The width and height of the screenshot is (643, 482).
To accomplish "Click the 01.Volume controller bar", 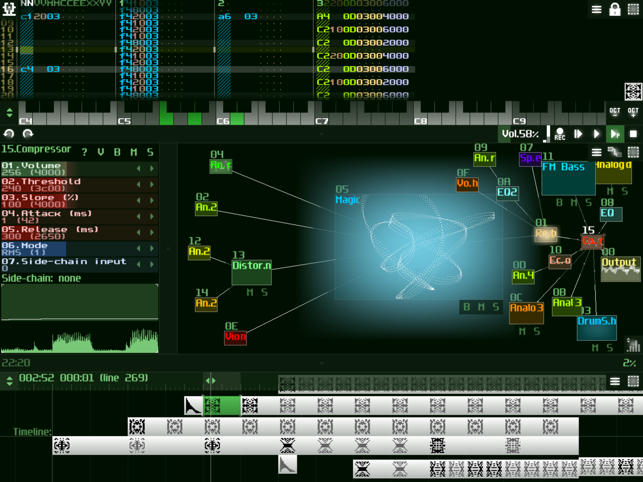I will [x=79, y=169].
